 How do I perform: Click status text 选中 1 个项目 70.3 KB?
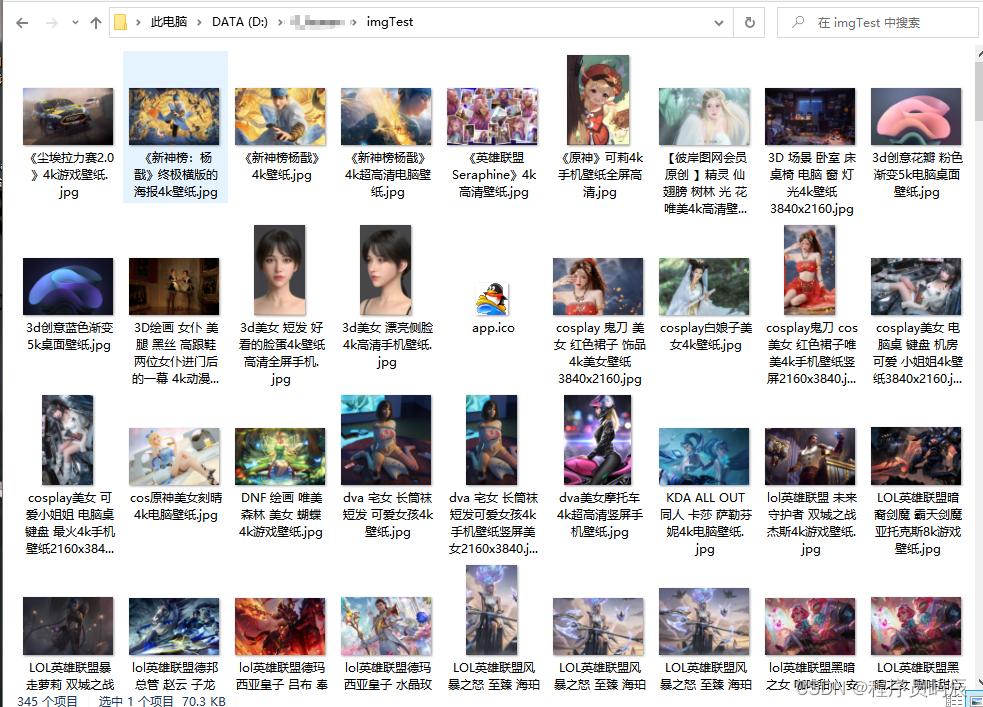pyautogui.click(x=162, y=701)
